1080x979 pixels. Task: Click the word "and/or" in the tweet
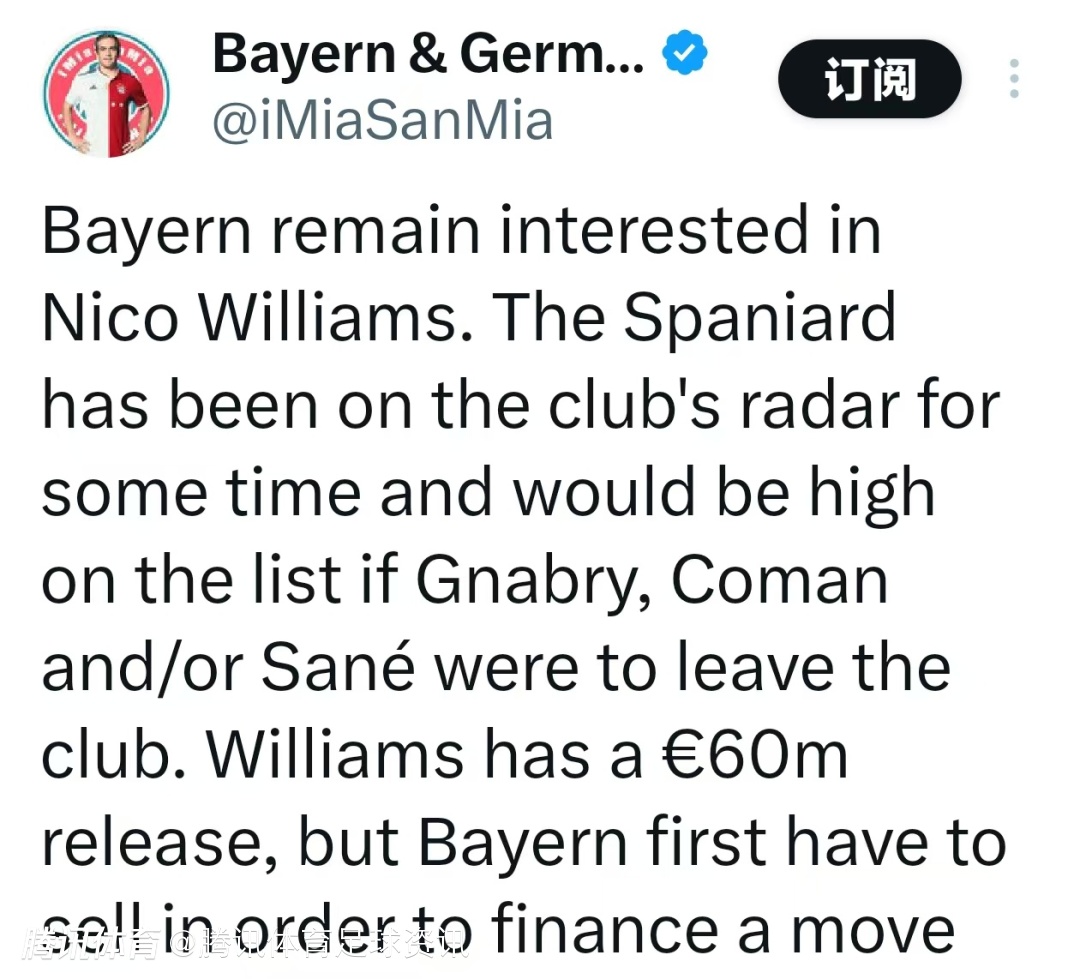[138, 667]
